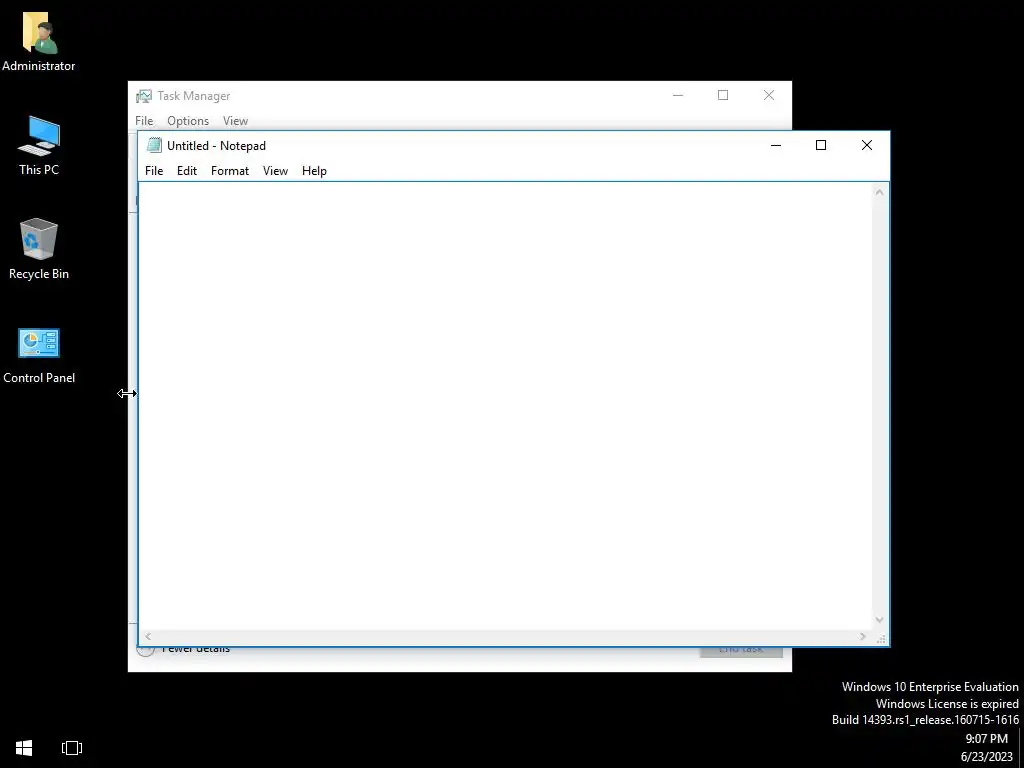Minimize the Notepad window
Image resolution: width=1024 pixels, height=768 pixels.
pos(776,145)
